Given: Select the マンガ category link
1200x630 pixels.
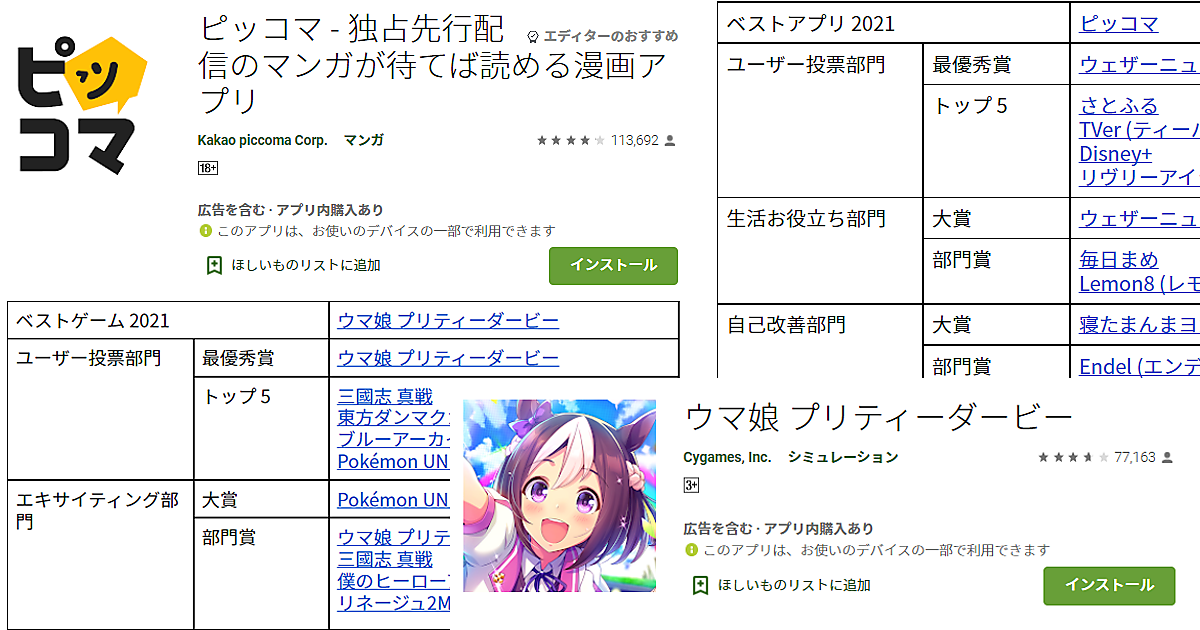Looking at the screenshot, I should pos(363,141).
